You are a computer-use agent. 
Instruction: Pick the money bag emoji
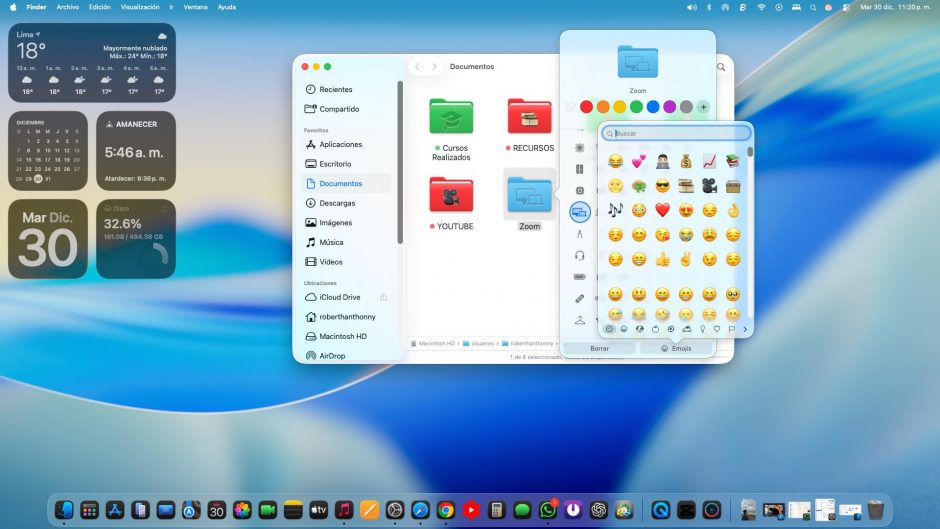(685, 161)
